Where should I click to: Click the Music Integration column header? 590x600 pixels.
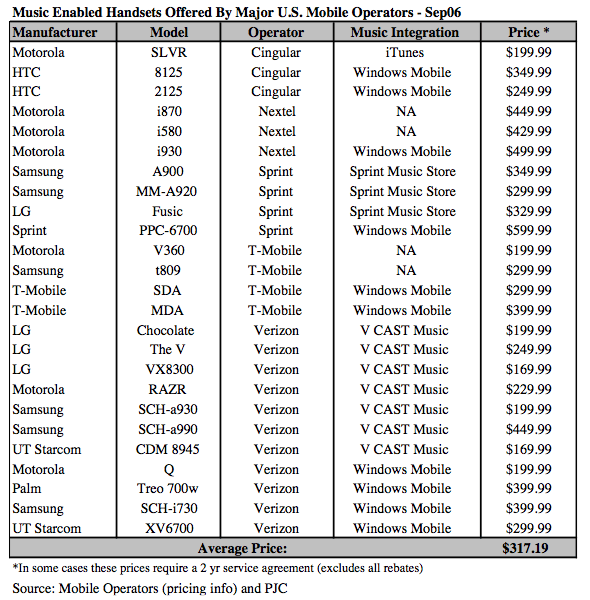(x=404, y=32)
